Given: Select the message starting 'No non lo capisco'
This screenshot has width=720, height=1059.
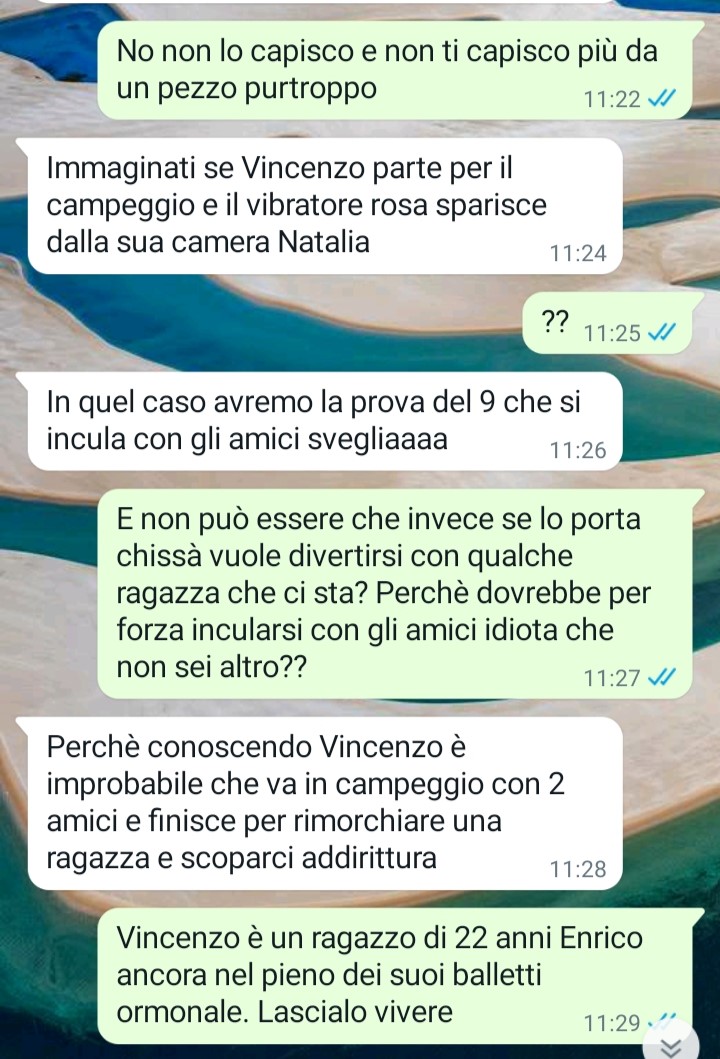Looking at the screenshot, I should [x=395, y=70].
